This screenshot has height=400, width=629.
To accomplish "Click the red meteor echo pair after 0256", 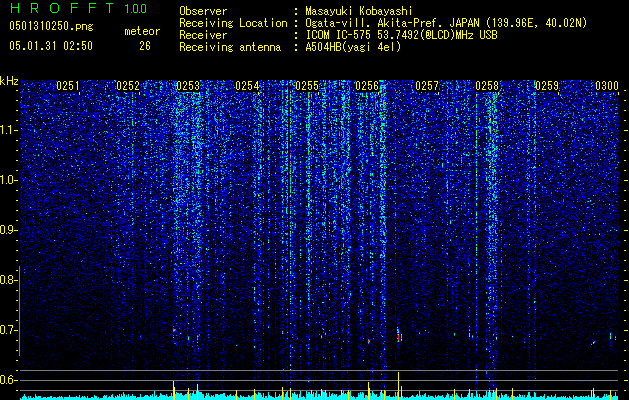I will click(400, 338).
